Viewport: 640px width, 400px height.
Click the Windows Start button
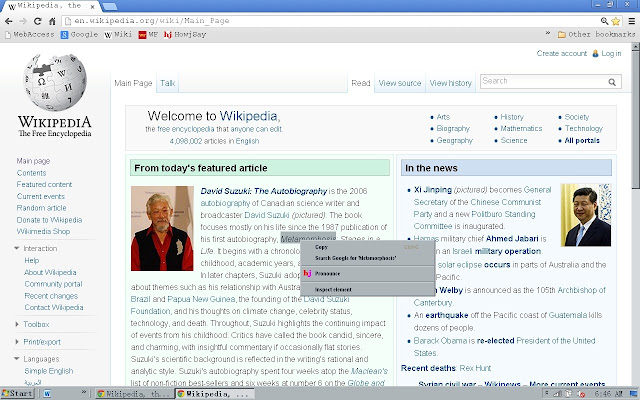click(17, 393)
